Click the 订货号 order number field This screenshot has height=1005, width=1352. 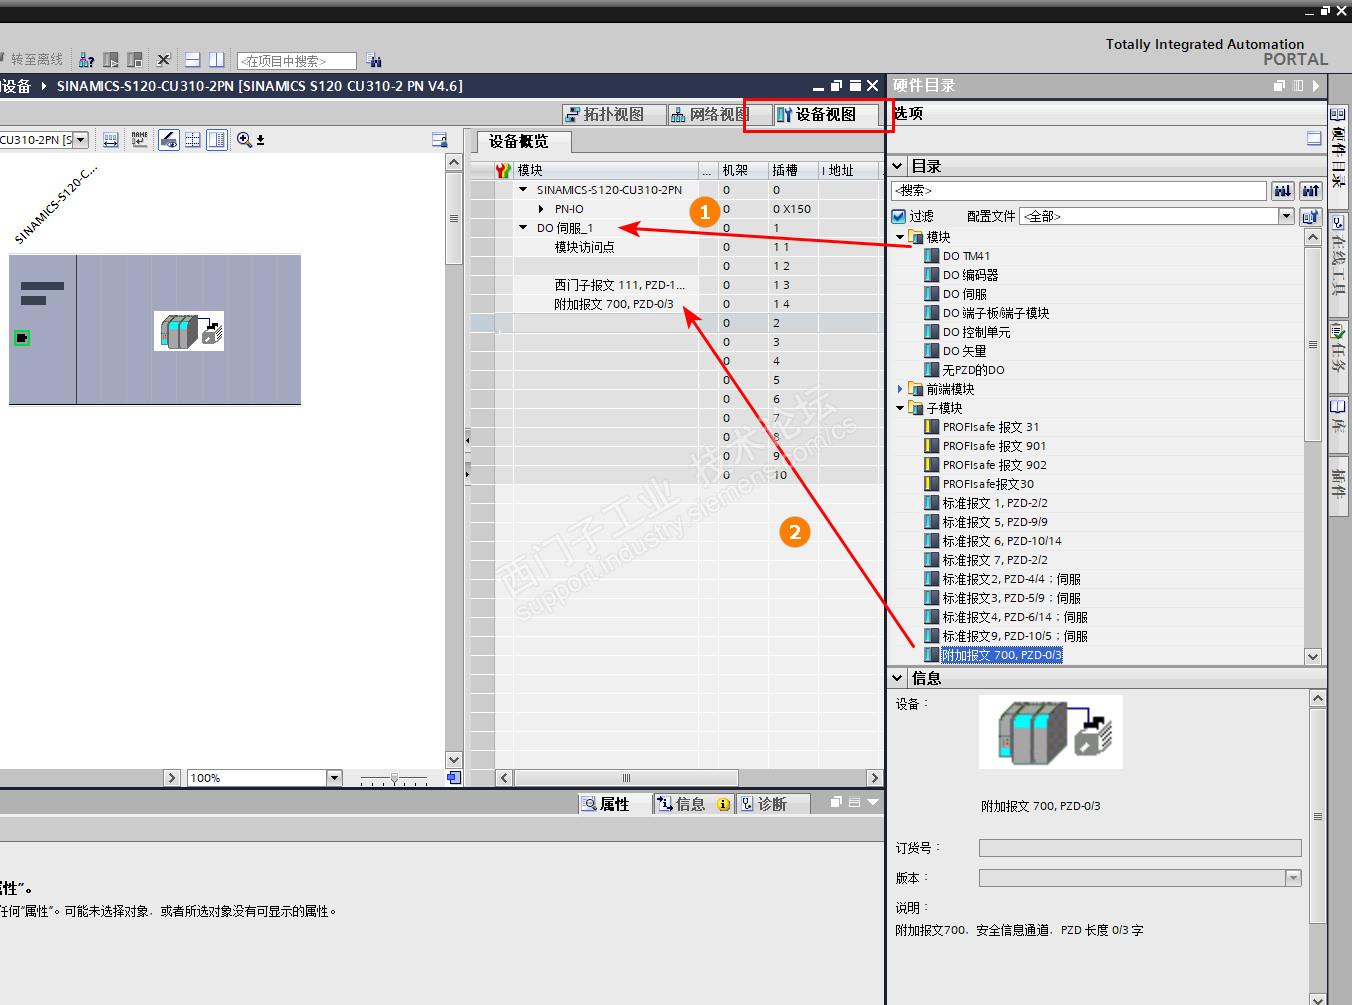point(1140,848)
